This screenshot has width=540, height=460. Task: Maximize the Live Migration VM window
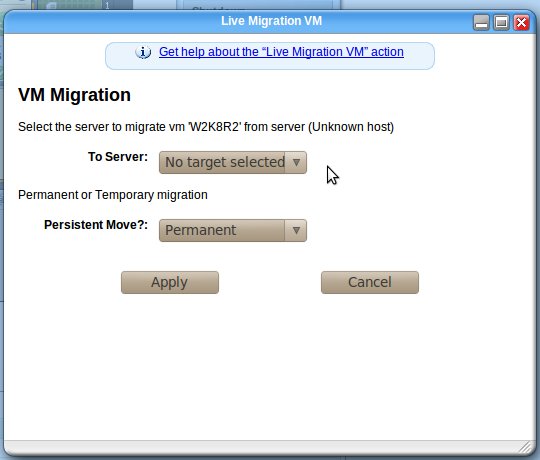click(x=501, y=23)
